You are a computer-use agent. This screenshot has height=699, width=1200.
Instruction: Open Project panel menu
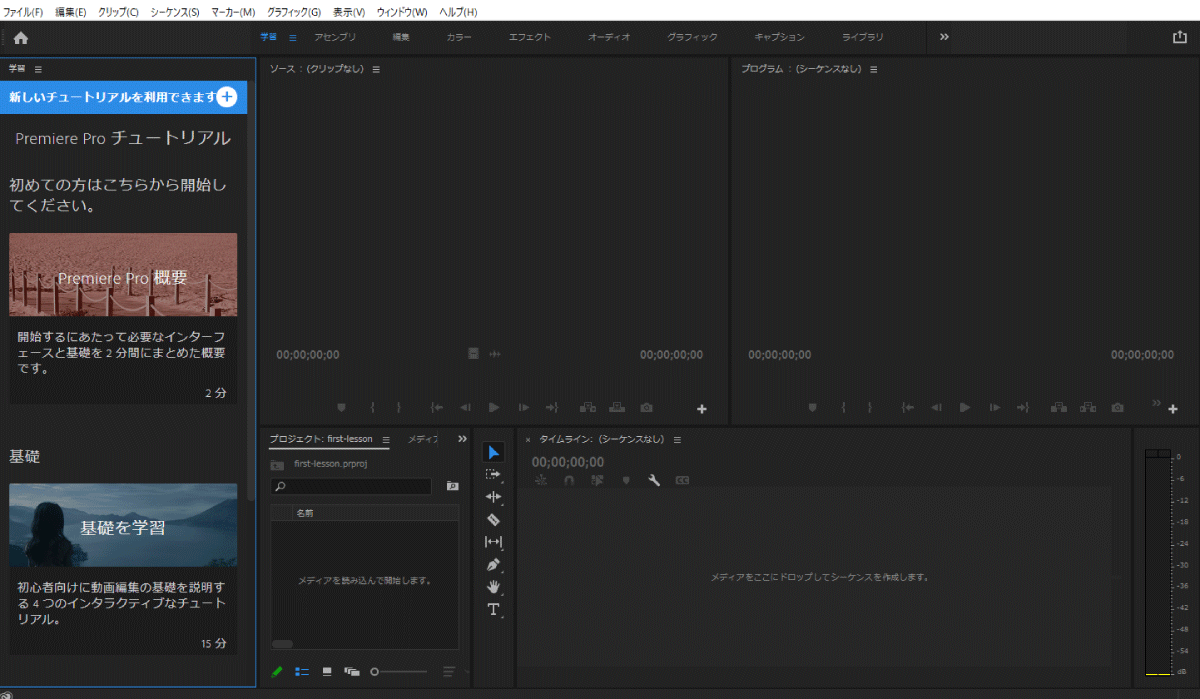pyautogui.click(x=386, y=440)
